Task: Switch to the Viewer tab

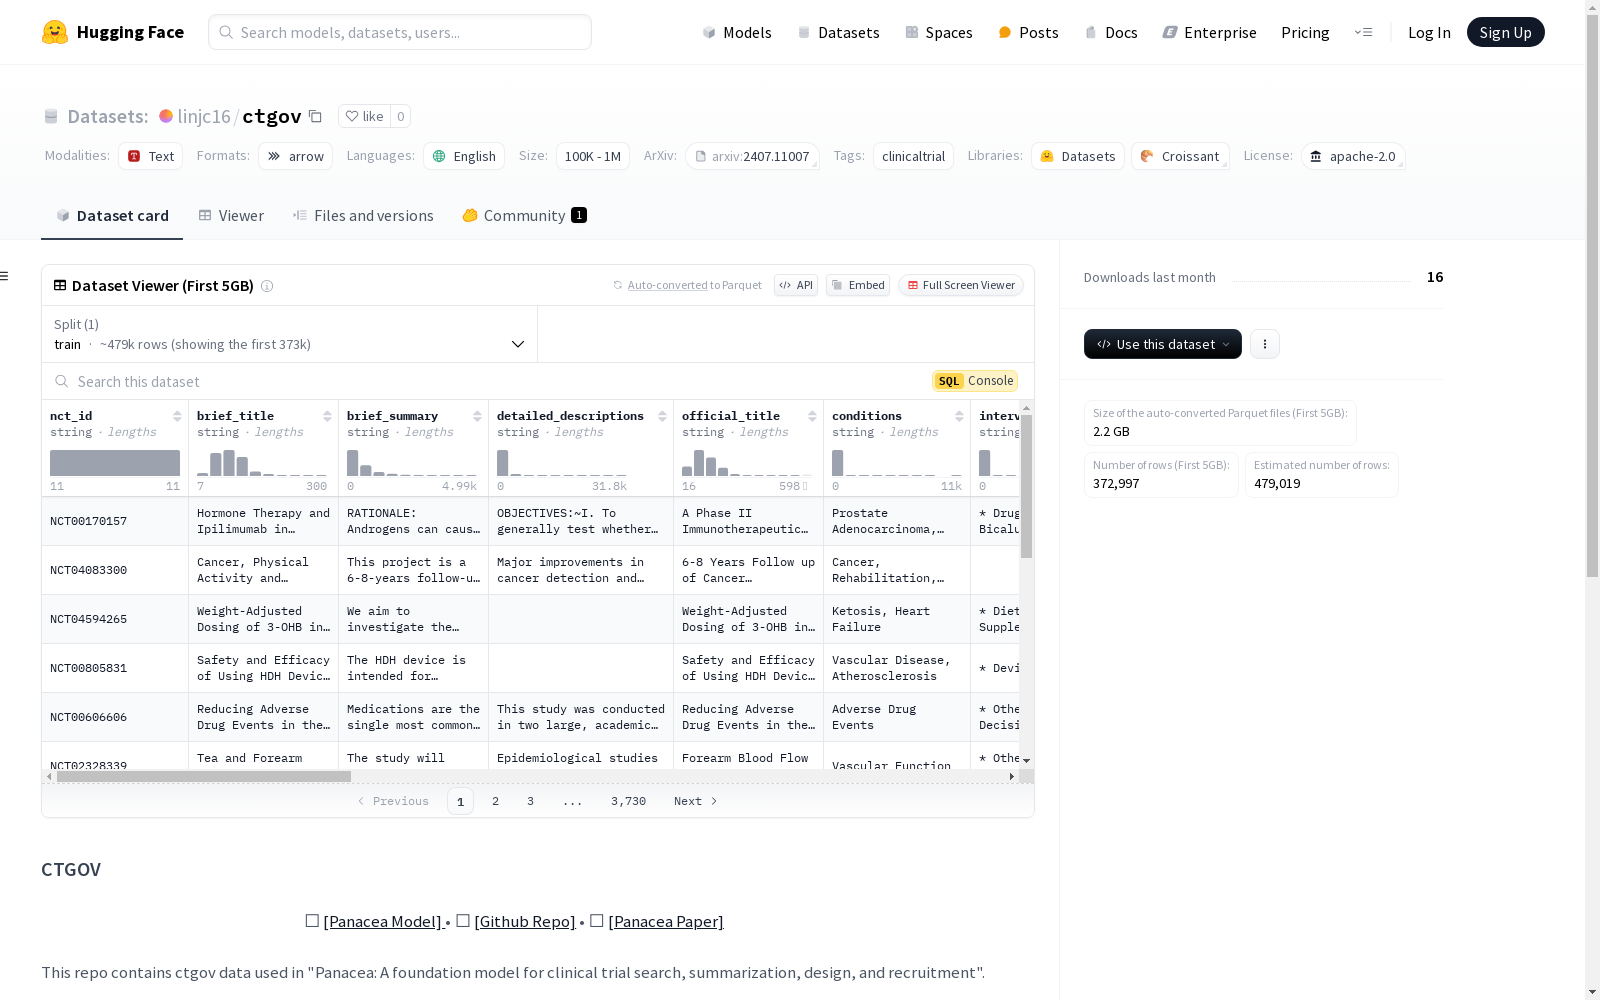Action: (231, 216)
